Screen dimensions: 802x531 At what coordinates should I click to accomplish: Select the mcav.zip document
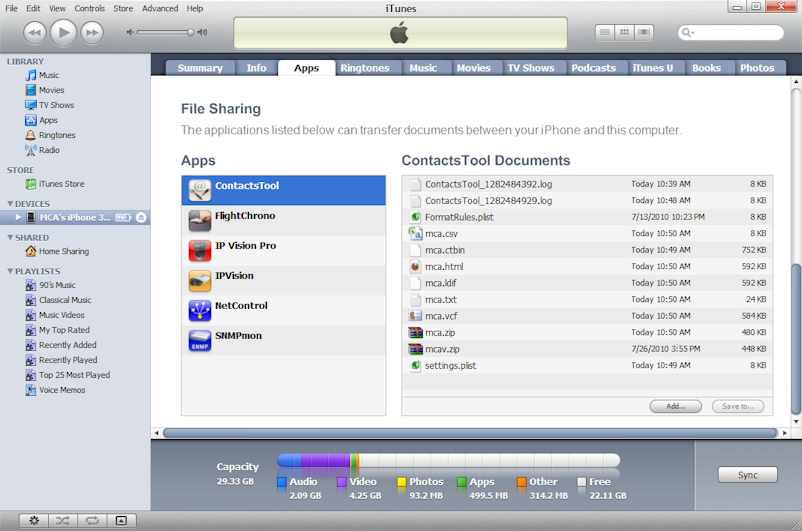click(587, 349)
